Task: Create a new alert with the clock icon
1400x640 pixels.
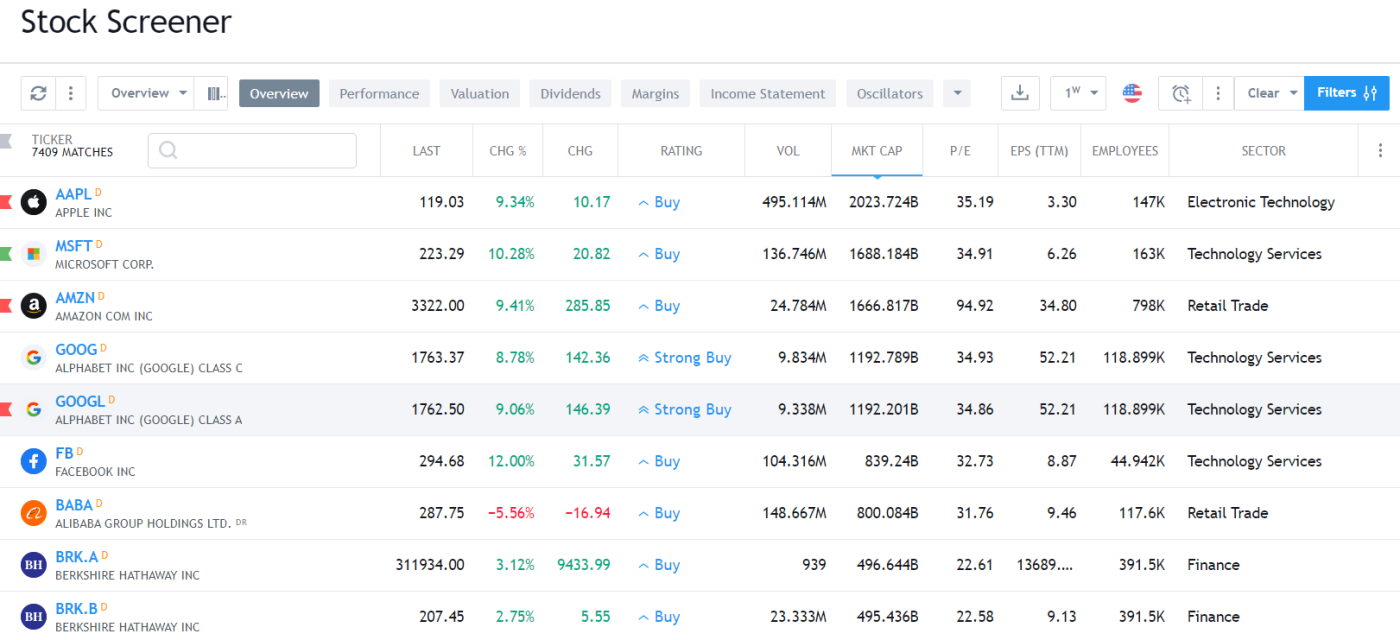Action: coord(1181,92)
